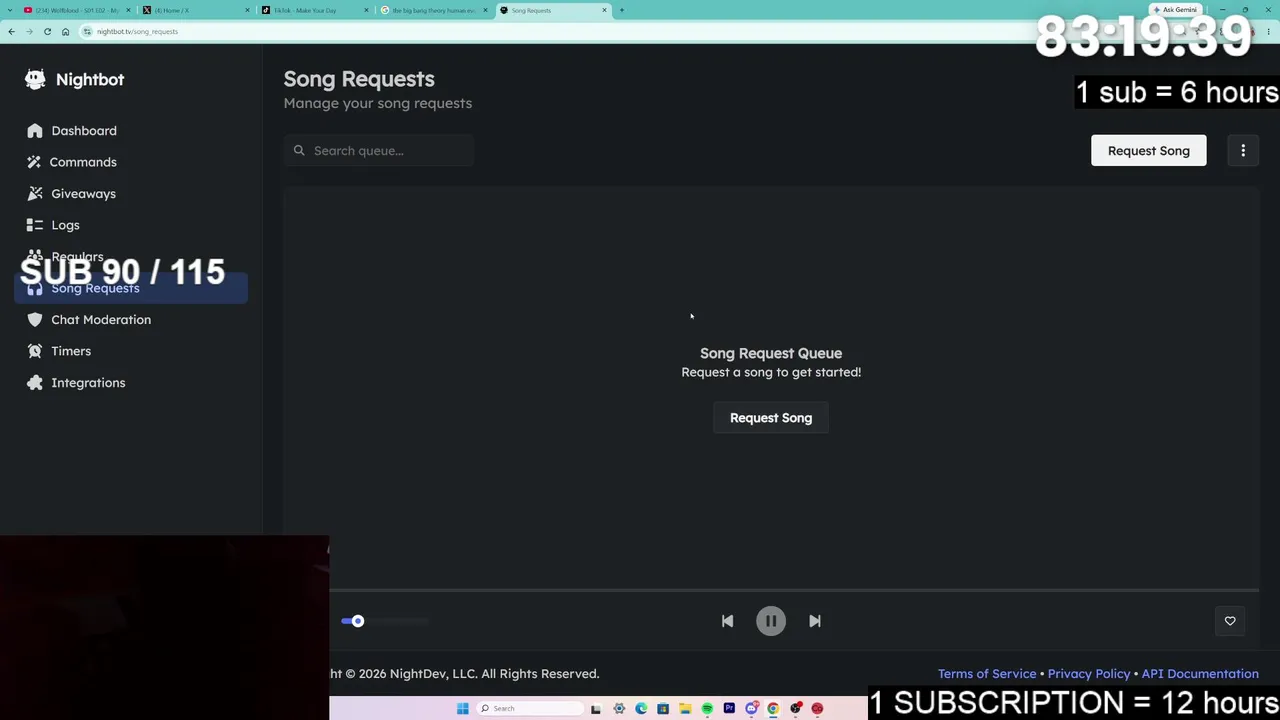Open the Windows Start menu
Image resolution: width=1280 pixels, height=720 pixels.
[x=462, y=709]
